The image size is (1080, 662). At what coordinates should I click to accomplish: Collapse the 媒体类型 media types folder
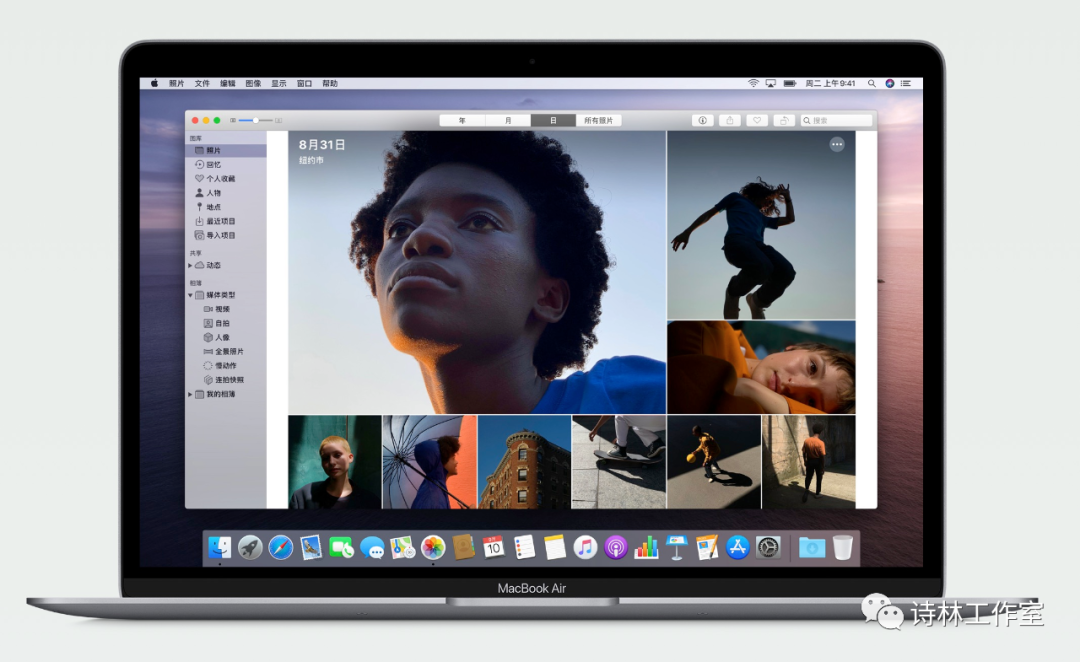point(190,295)
